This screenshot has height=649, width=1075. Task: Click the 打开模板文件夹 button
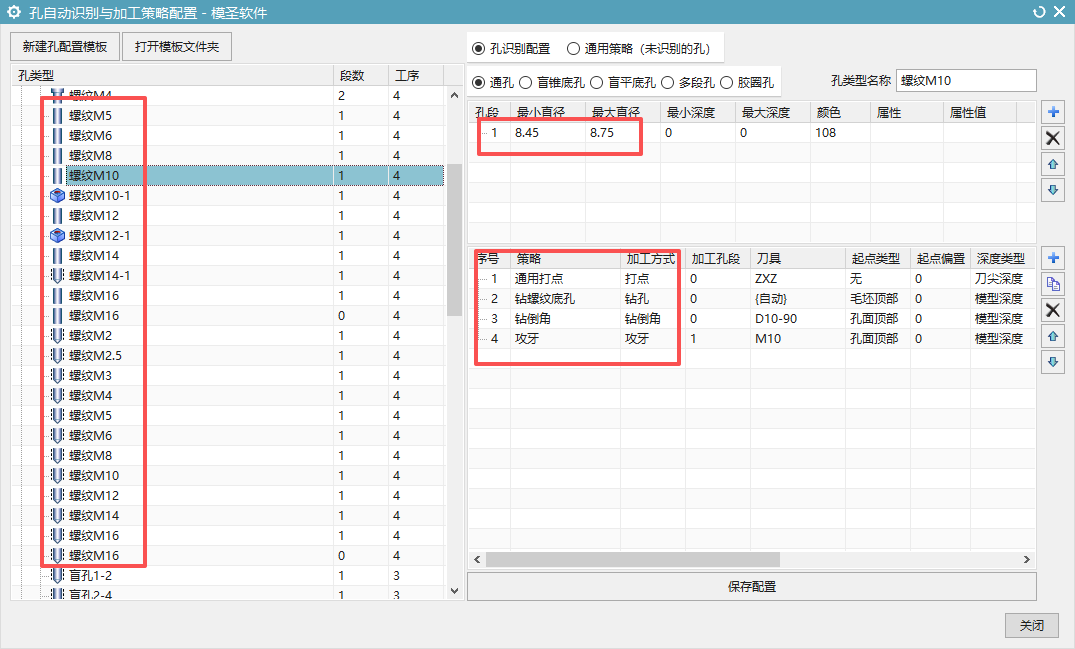(x=177, y=47)
